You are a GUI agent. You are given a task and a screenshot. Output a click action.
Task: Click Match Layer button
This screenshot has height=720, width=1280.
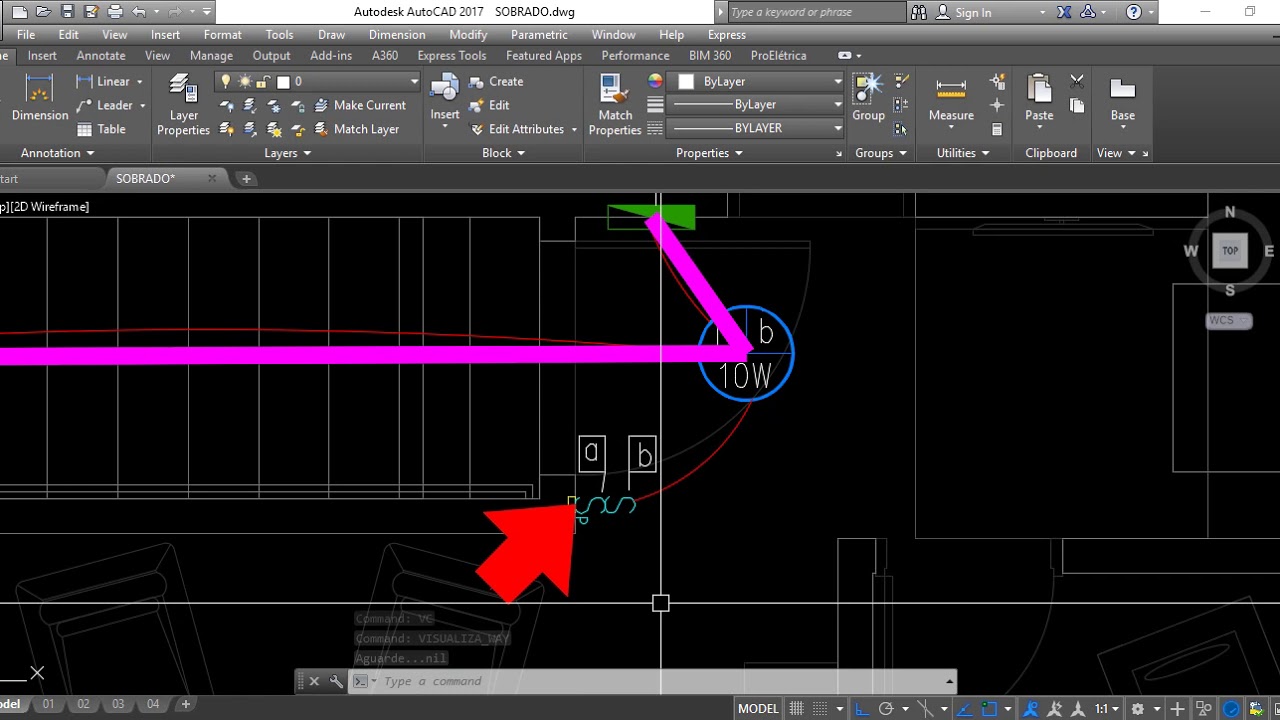pos(357,129)
